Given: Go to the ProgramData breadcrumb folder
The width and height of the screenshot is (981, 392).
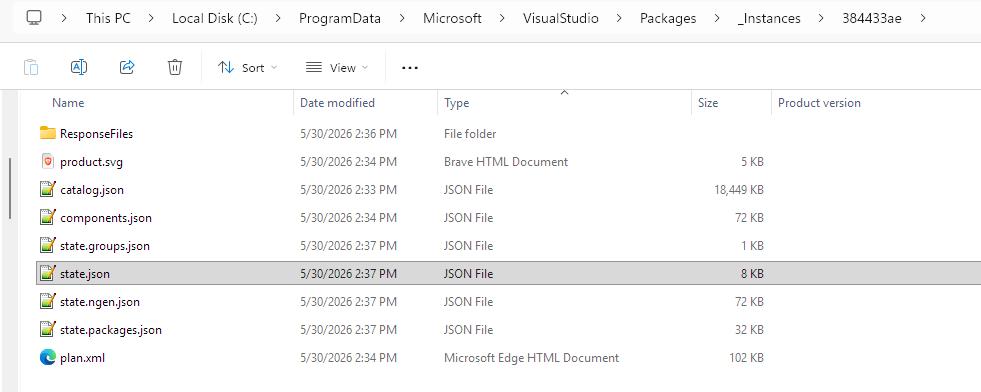Looking at the screenshot, I should point(340,18).
